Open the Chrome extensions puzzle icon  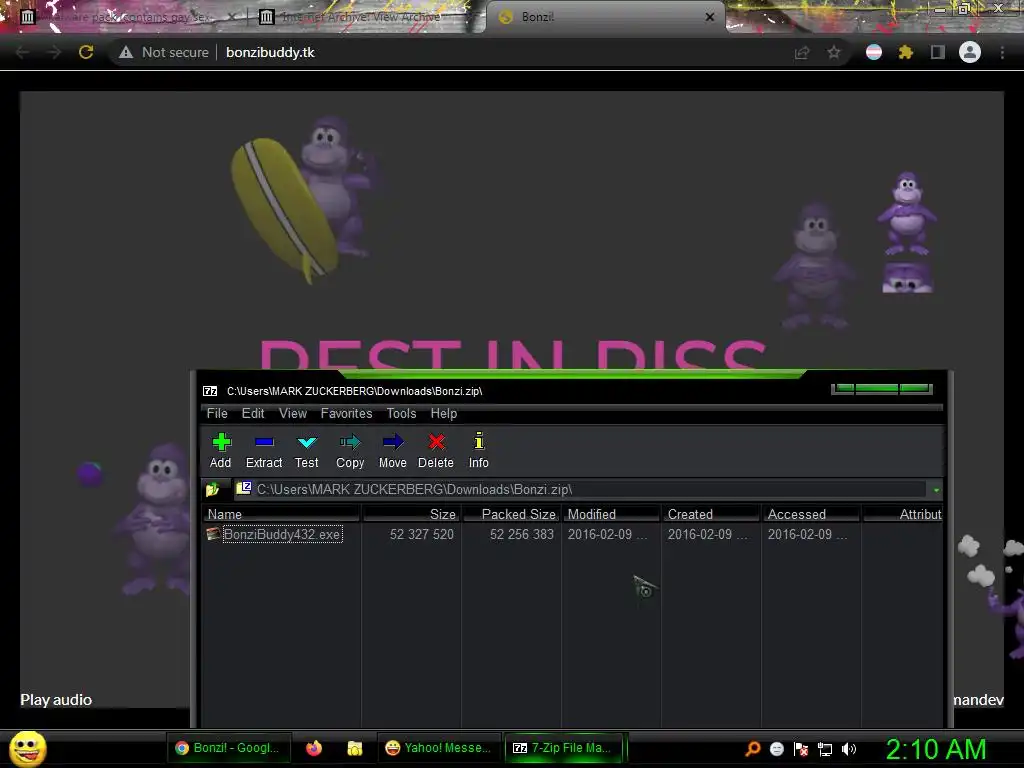tap(905, 52)
